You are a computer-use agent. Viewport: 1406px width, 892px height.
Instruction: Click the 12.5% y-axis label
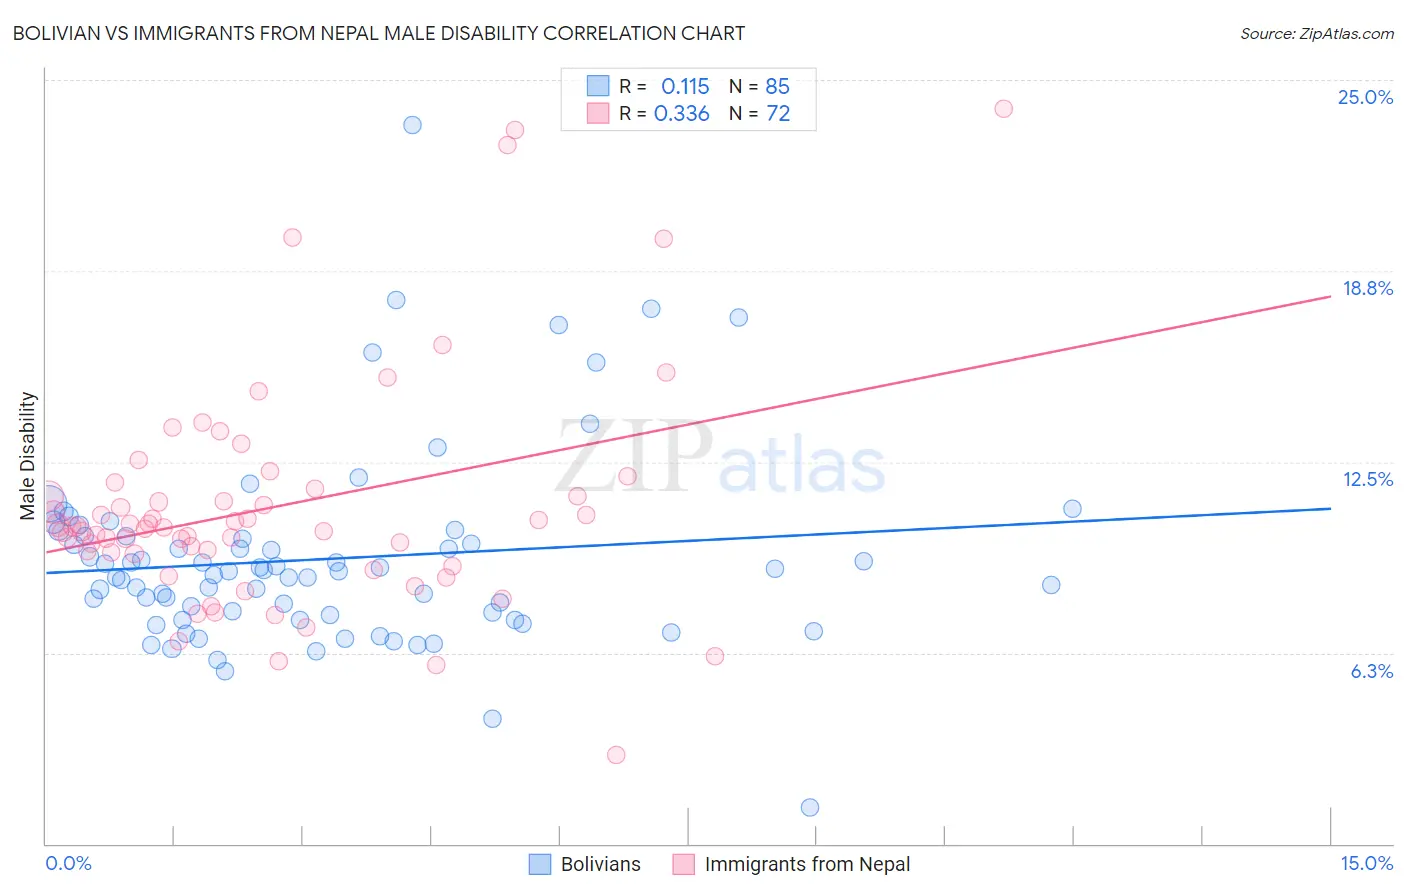pos(1367,479)
